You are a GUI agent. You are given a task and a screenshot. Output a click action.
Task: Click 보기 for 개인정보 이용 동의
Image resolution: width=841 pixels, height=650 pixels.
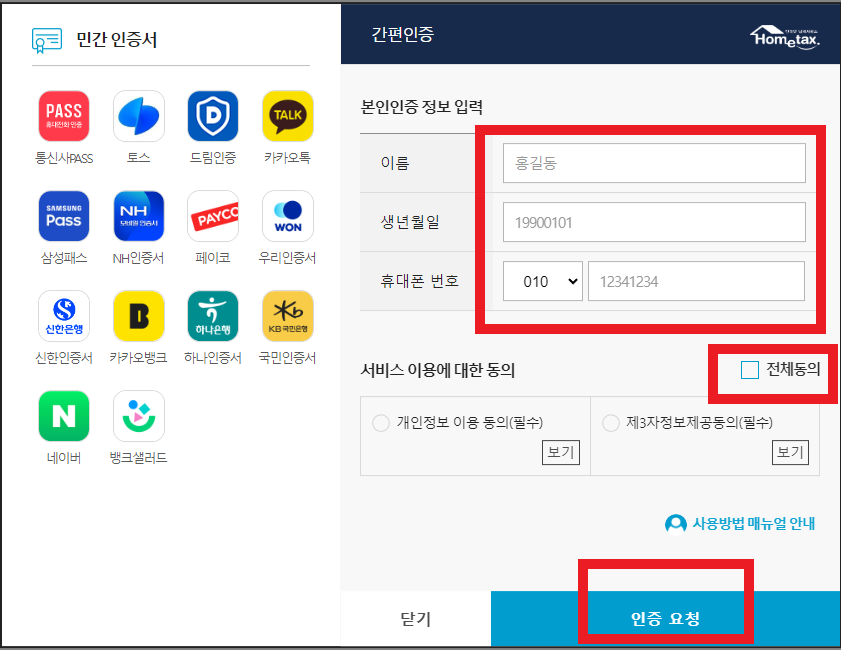561,453
